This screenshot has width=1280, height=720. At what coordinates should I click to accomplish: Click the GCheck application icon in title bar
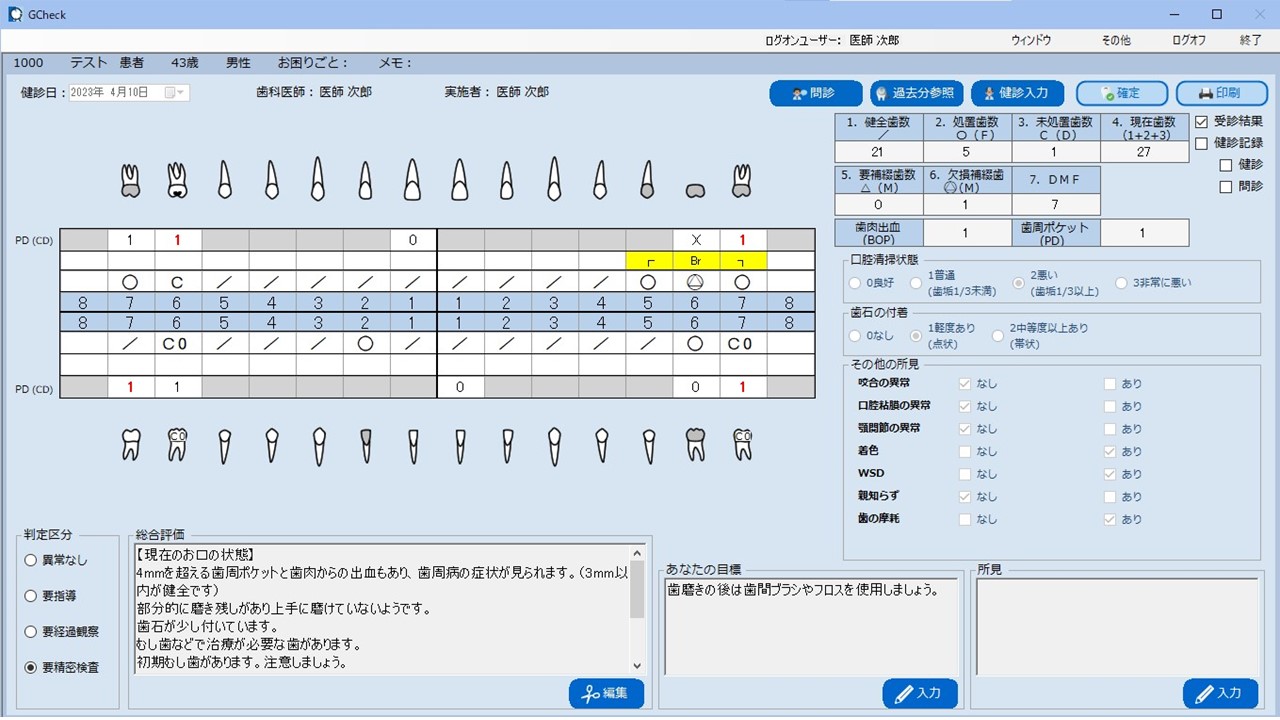point(15,14)
